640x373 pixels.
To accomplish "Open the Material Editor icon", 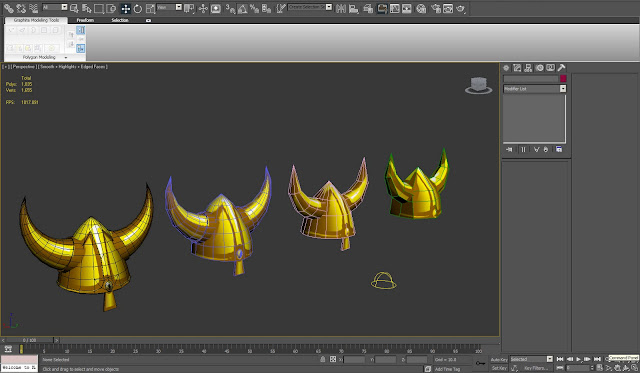I will (421, 9).
